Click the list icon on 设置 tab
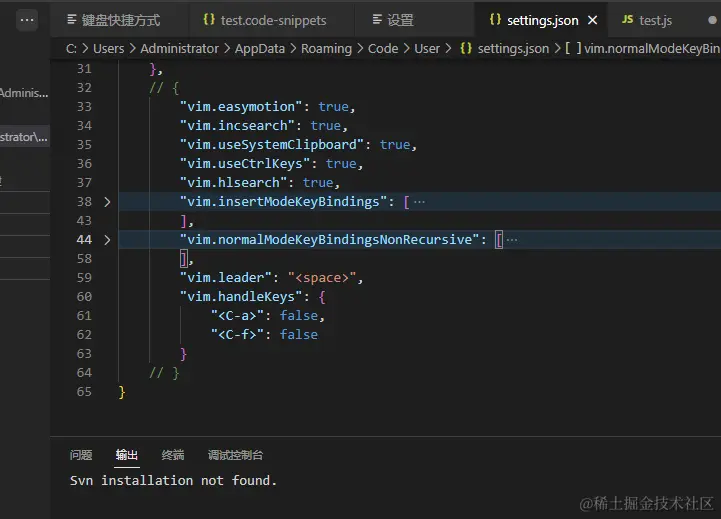721x519 pixels. click(x=377, y=19)
